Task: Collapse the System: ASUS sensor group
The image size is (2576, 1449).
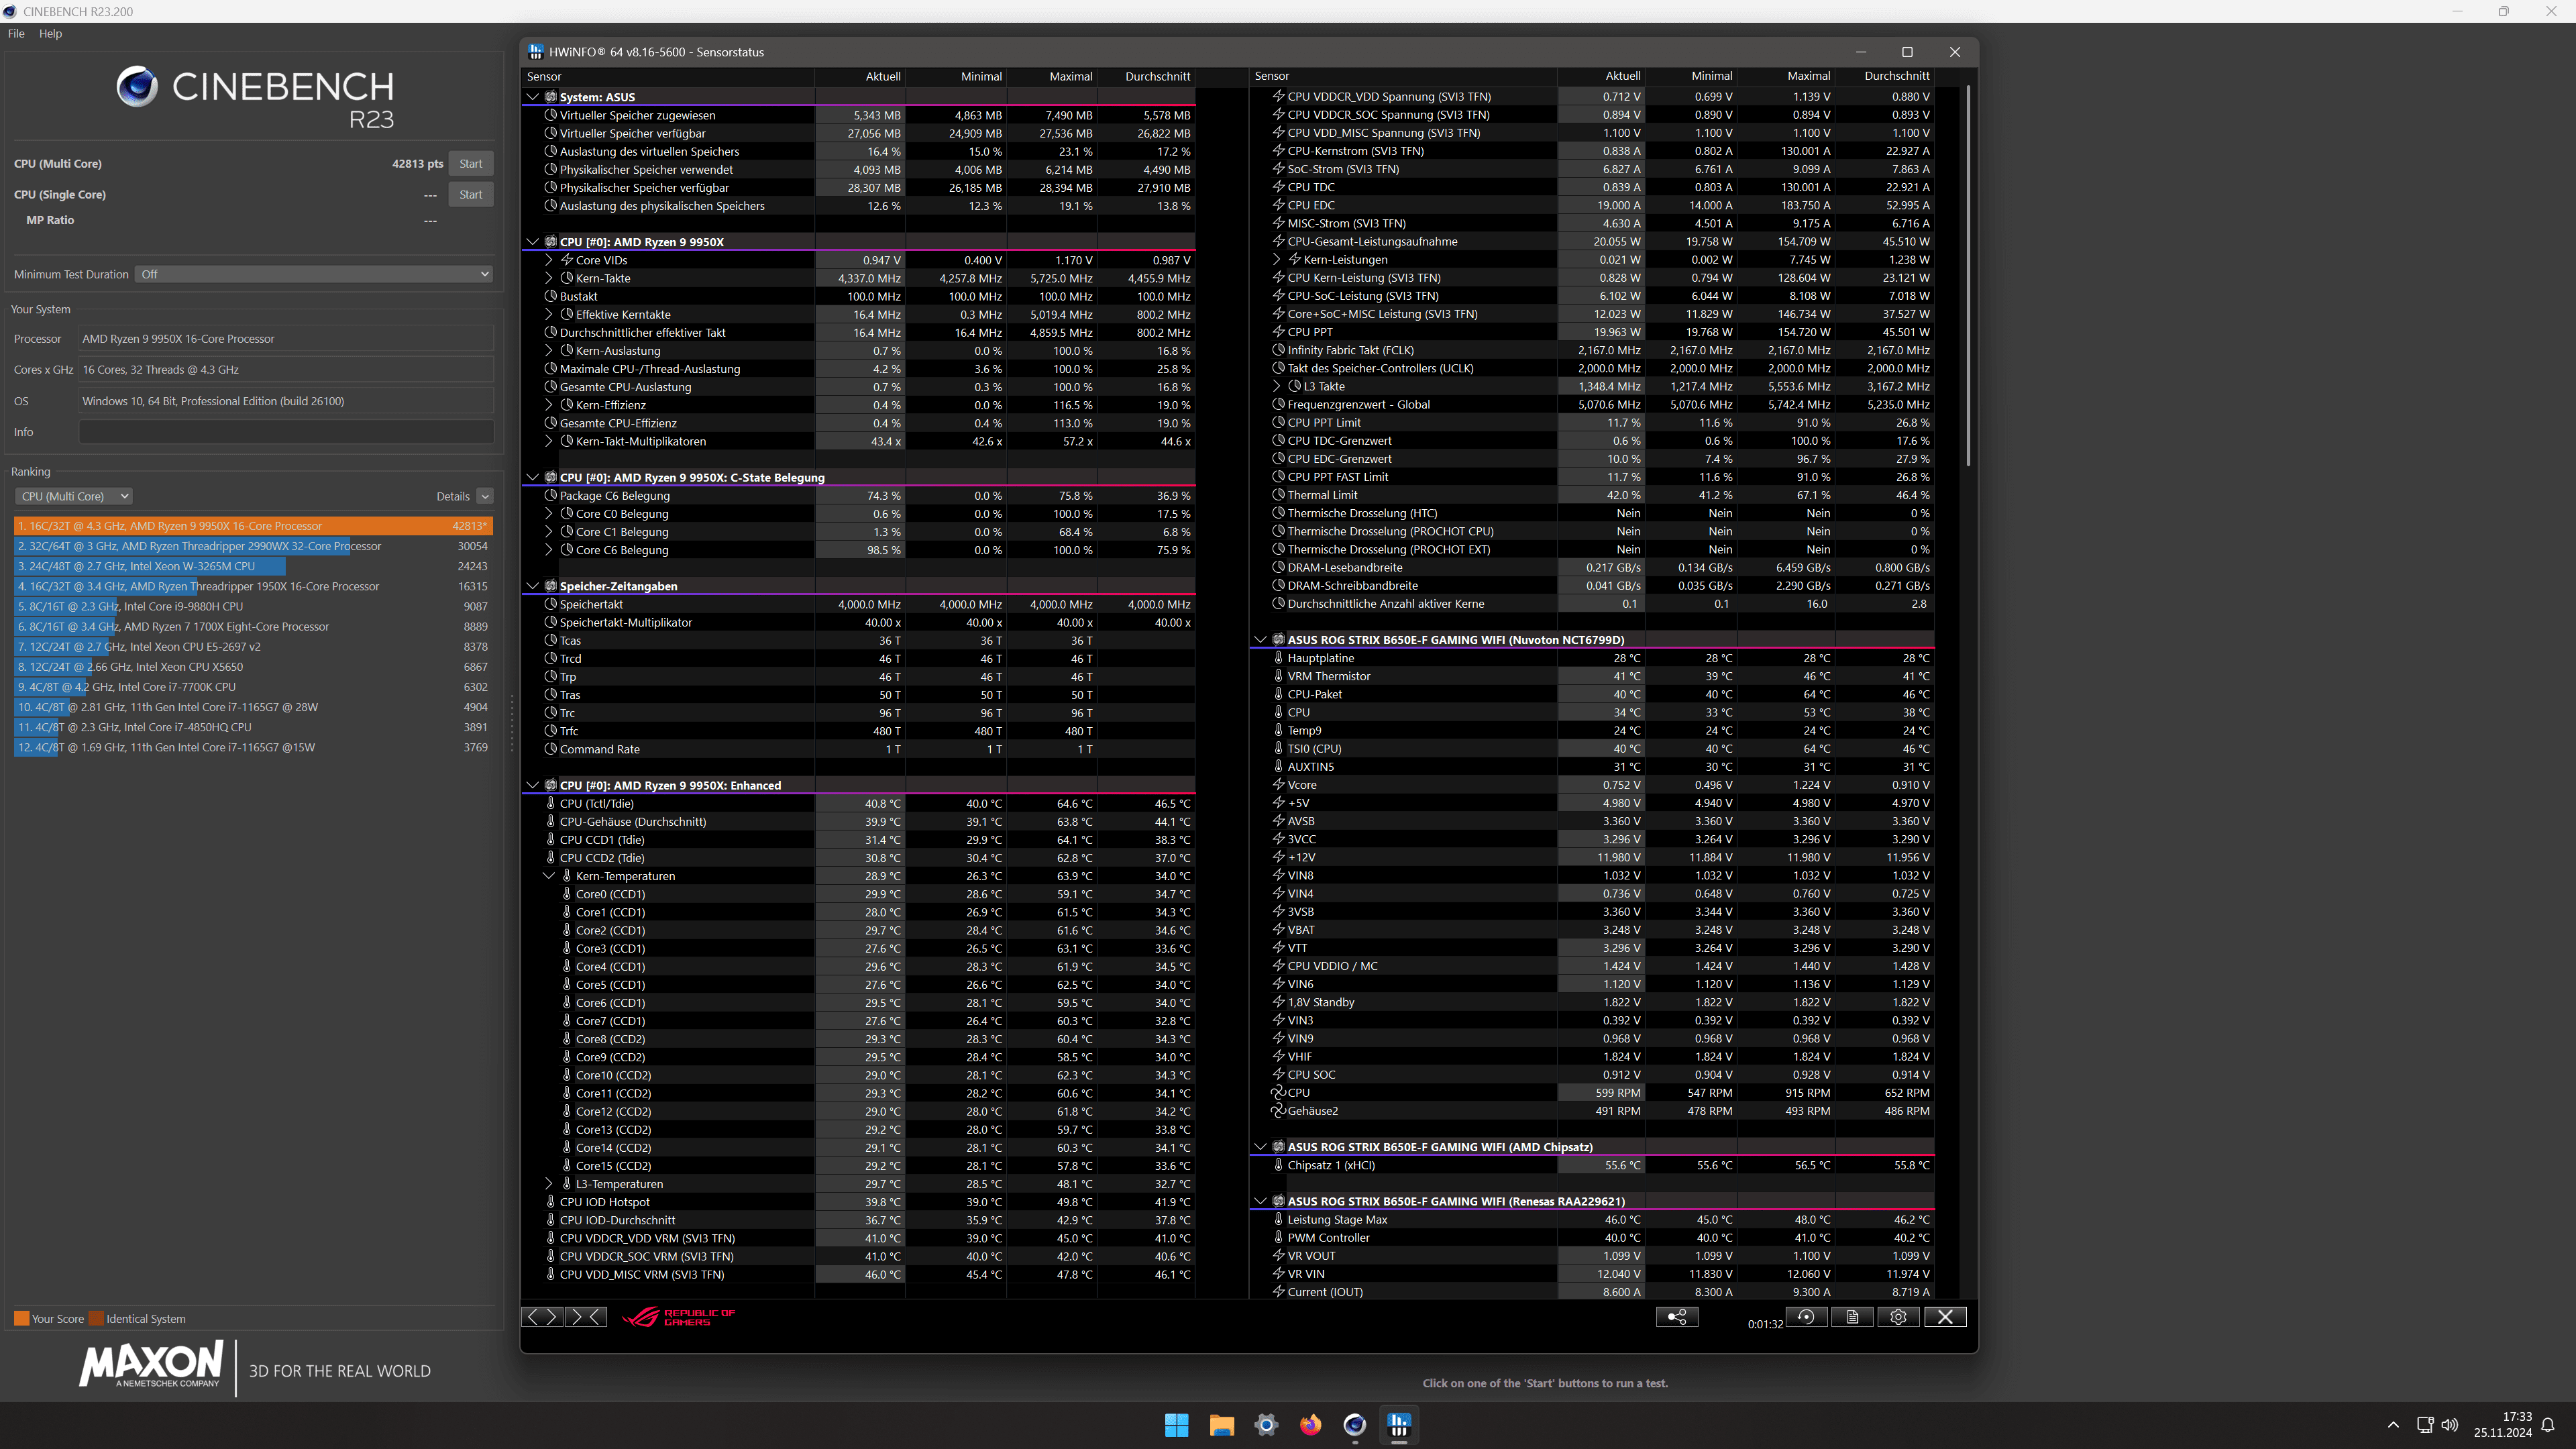Action: point(533,97)
